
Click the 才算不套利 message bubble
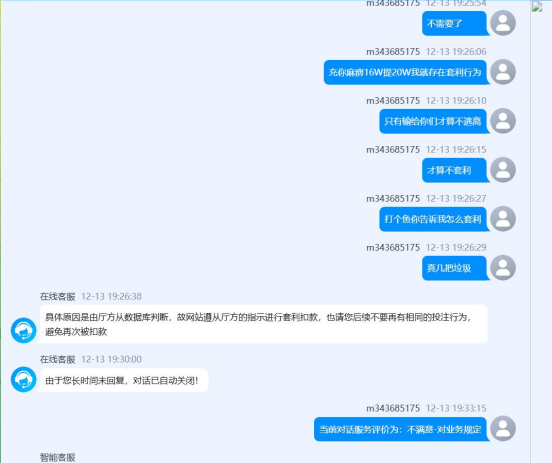point(454,170)
